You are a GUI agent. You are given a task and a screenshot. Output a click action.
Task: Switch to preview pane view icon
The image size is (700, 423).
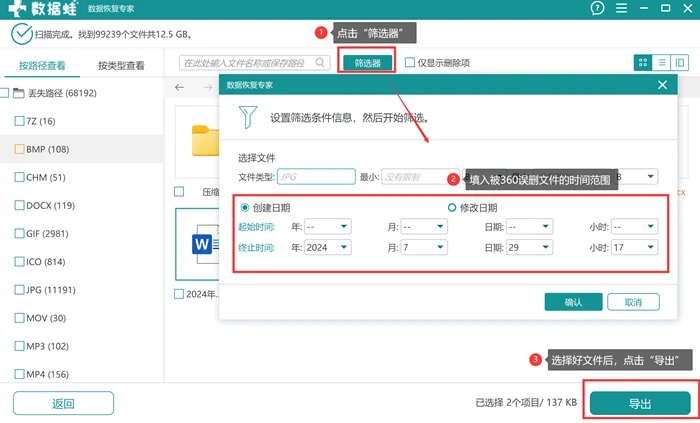tap(679, 62)
